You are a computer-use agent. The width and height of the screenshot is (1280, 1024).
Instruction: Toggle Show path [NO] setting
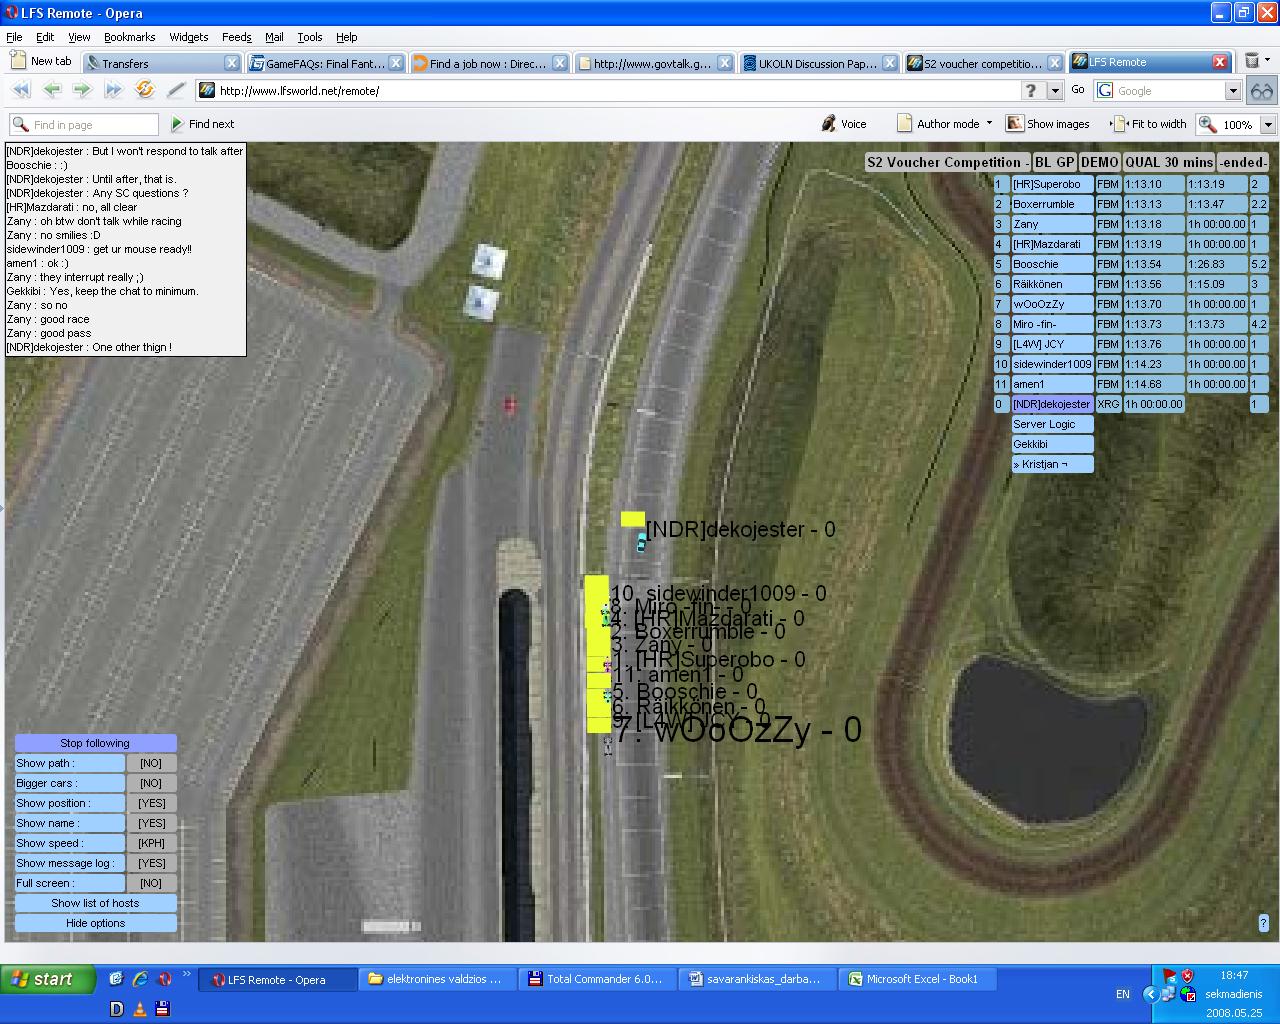coord(151,763)
